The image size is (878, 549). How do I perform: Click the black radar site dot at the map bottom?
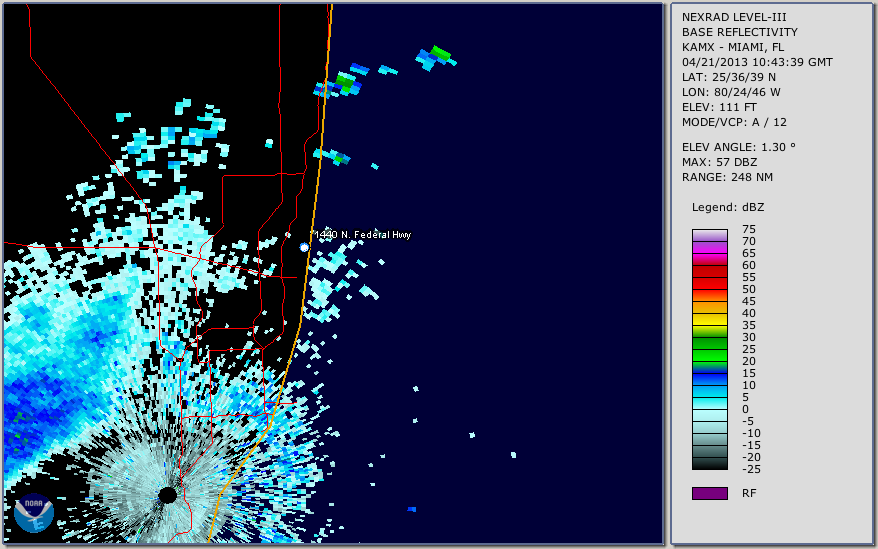[167, 495]
